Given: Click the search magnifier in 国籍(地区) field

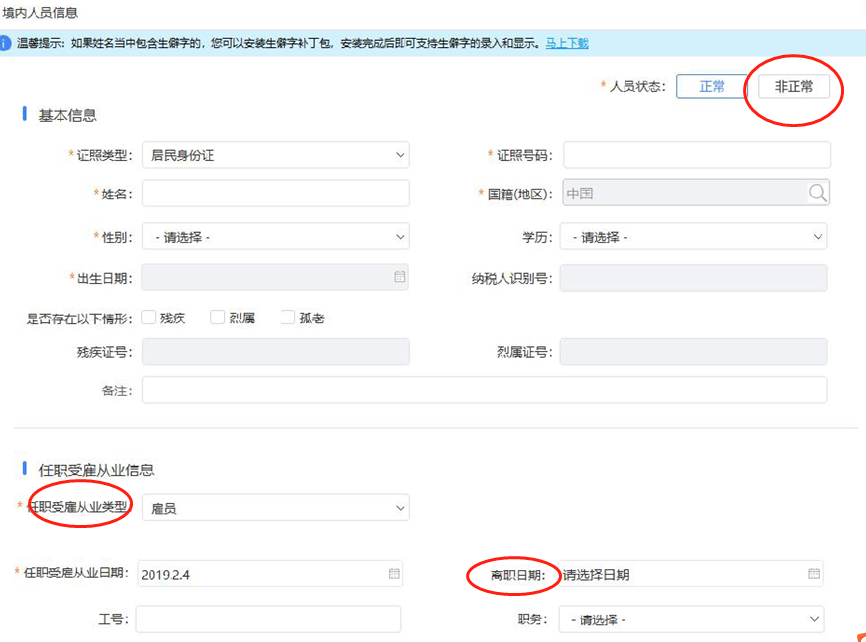Looking at the screenshot, I should click(817, 193).
